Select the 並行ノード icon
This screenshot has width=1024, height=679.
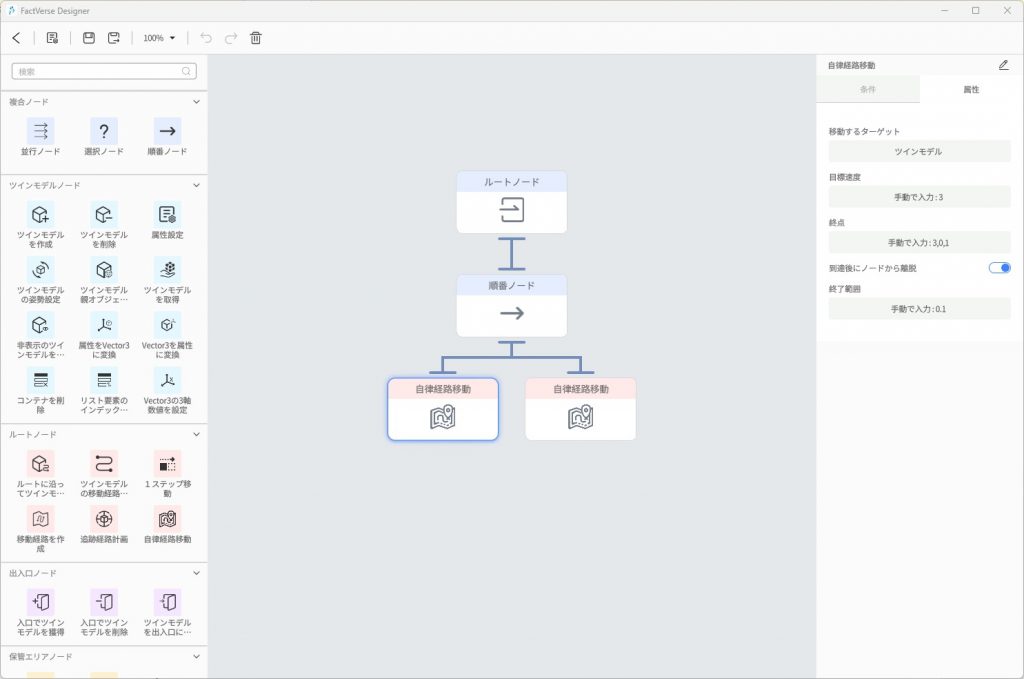pyautogui.click(x=41, y=131)
